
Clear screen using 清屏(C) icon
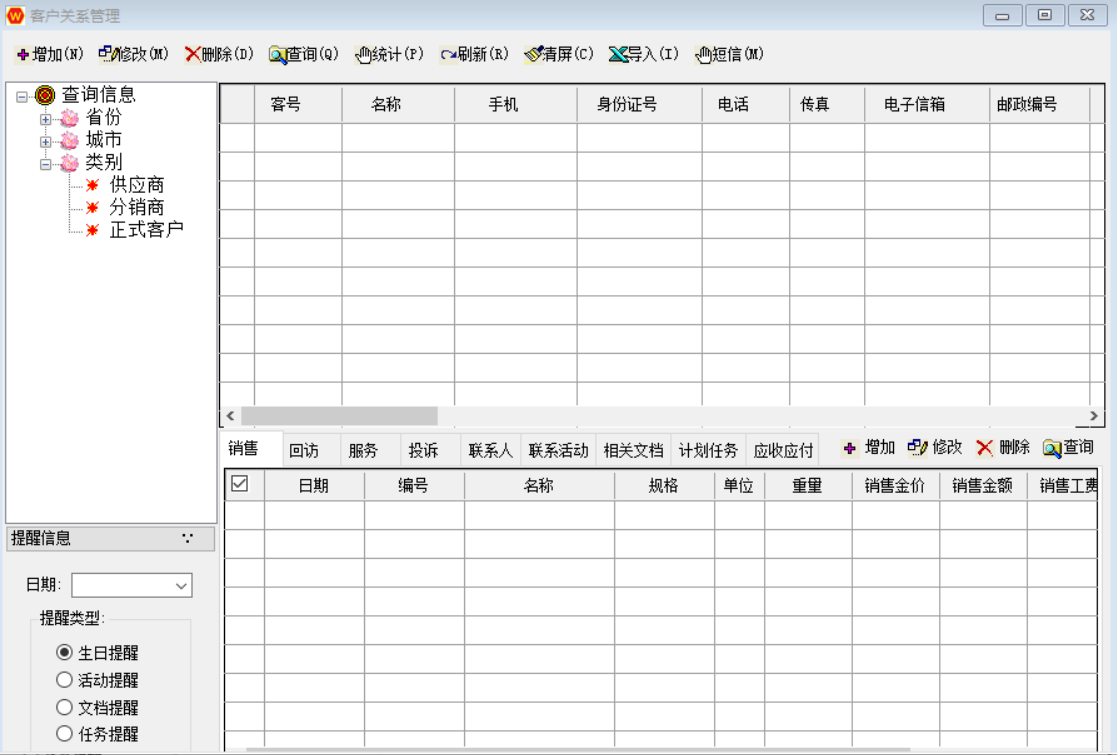534,54
